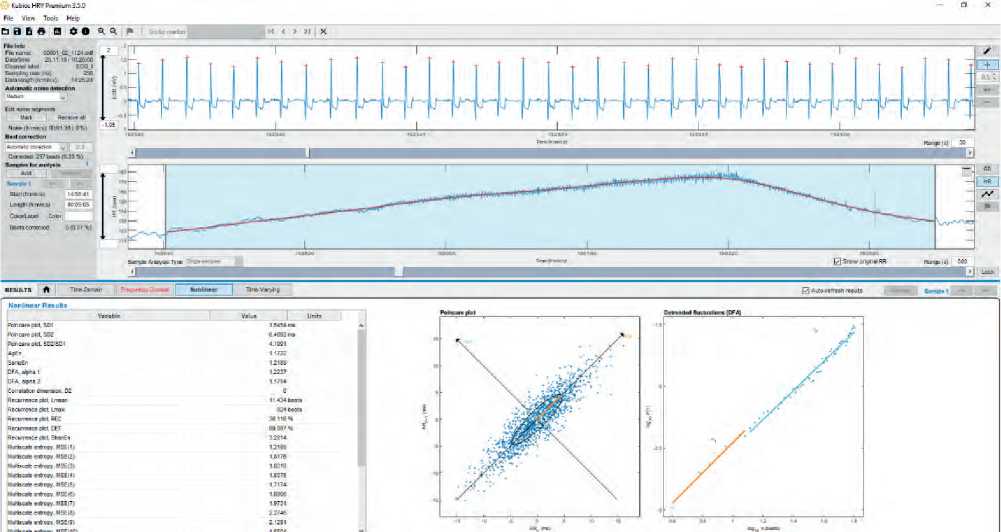
Task: Click the trend line icon beside RR plot
Action: click(987, 194)
